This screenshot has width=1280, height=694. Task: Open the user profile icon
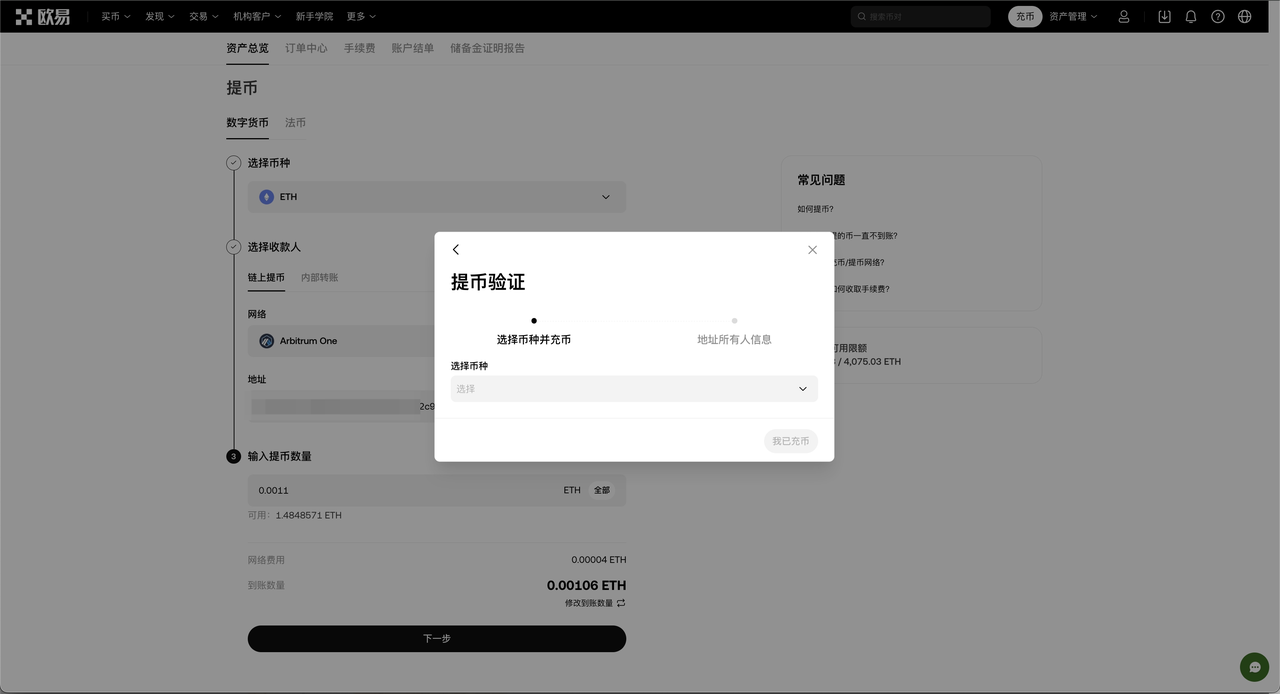1124,17
